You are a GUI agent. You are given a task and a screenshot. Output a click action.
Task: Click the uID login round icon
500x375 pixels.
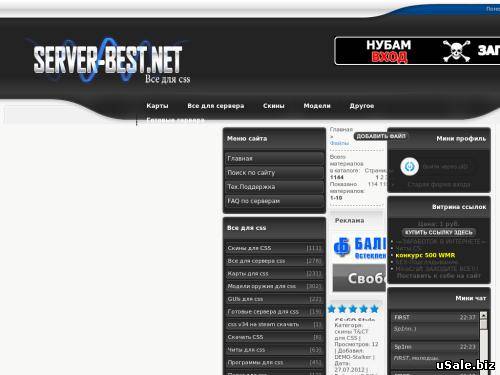pyautogui.click(x=409, y=166)
